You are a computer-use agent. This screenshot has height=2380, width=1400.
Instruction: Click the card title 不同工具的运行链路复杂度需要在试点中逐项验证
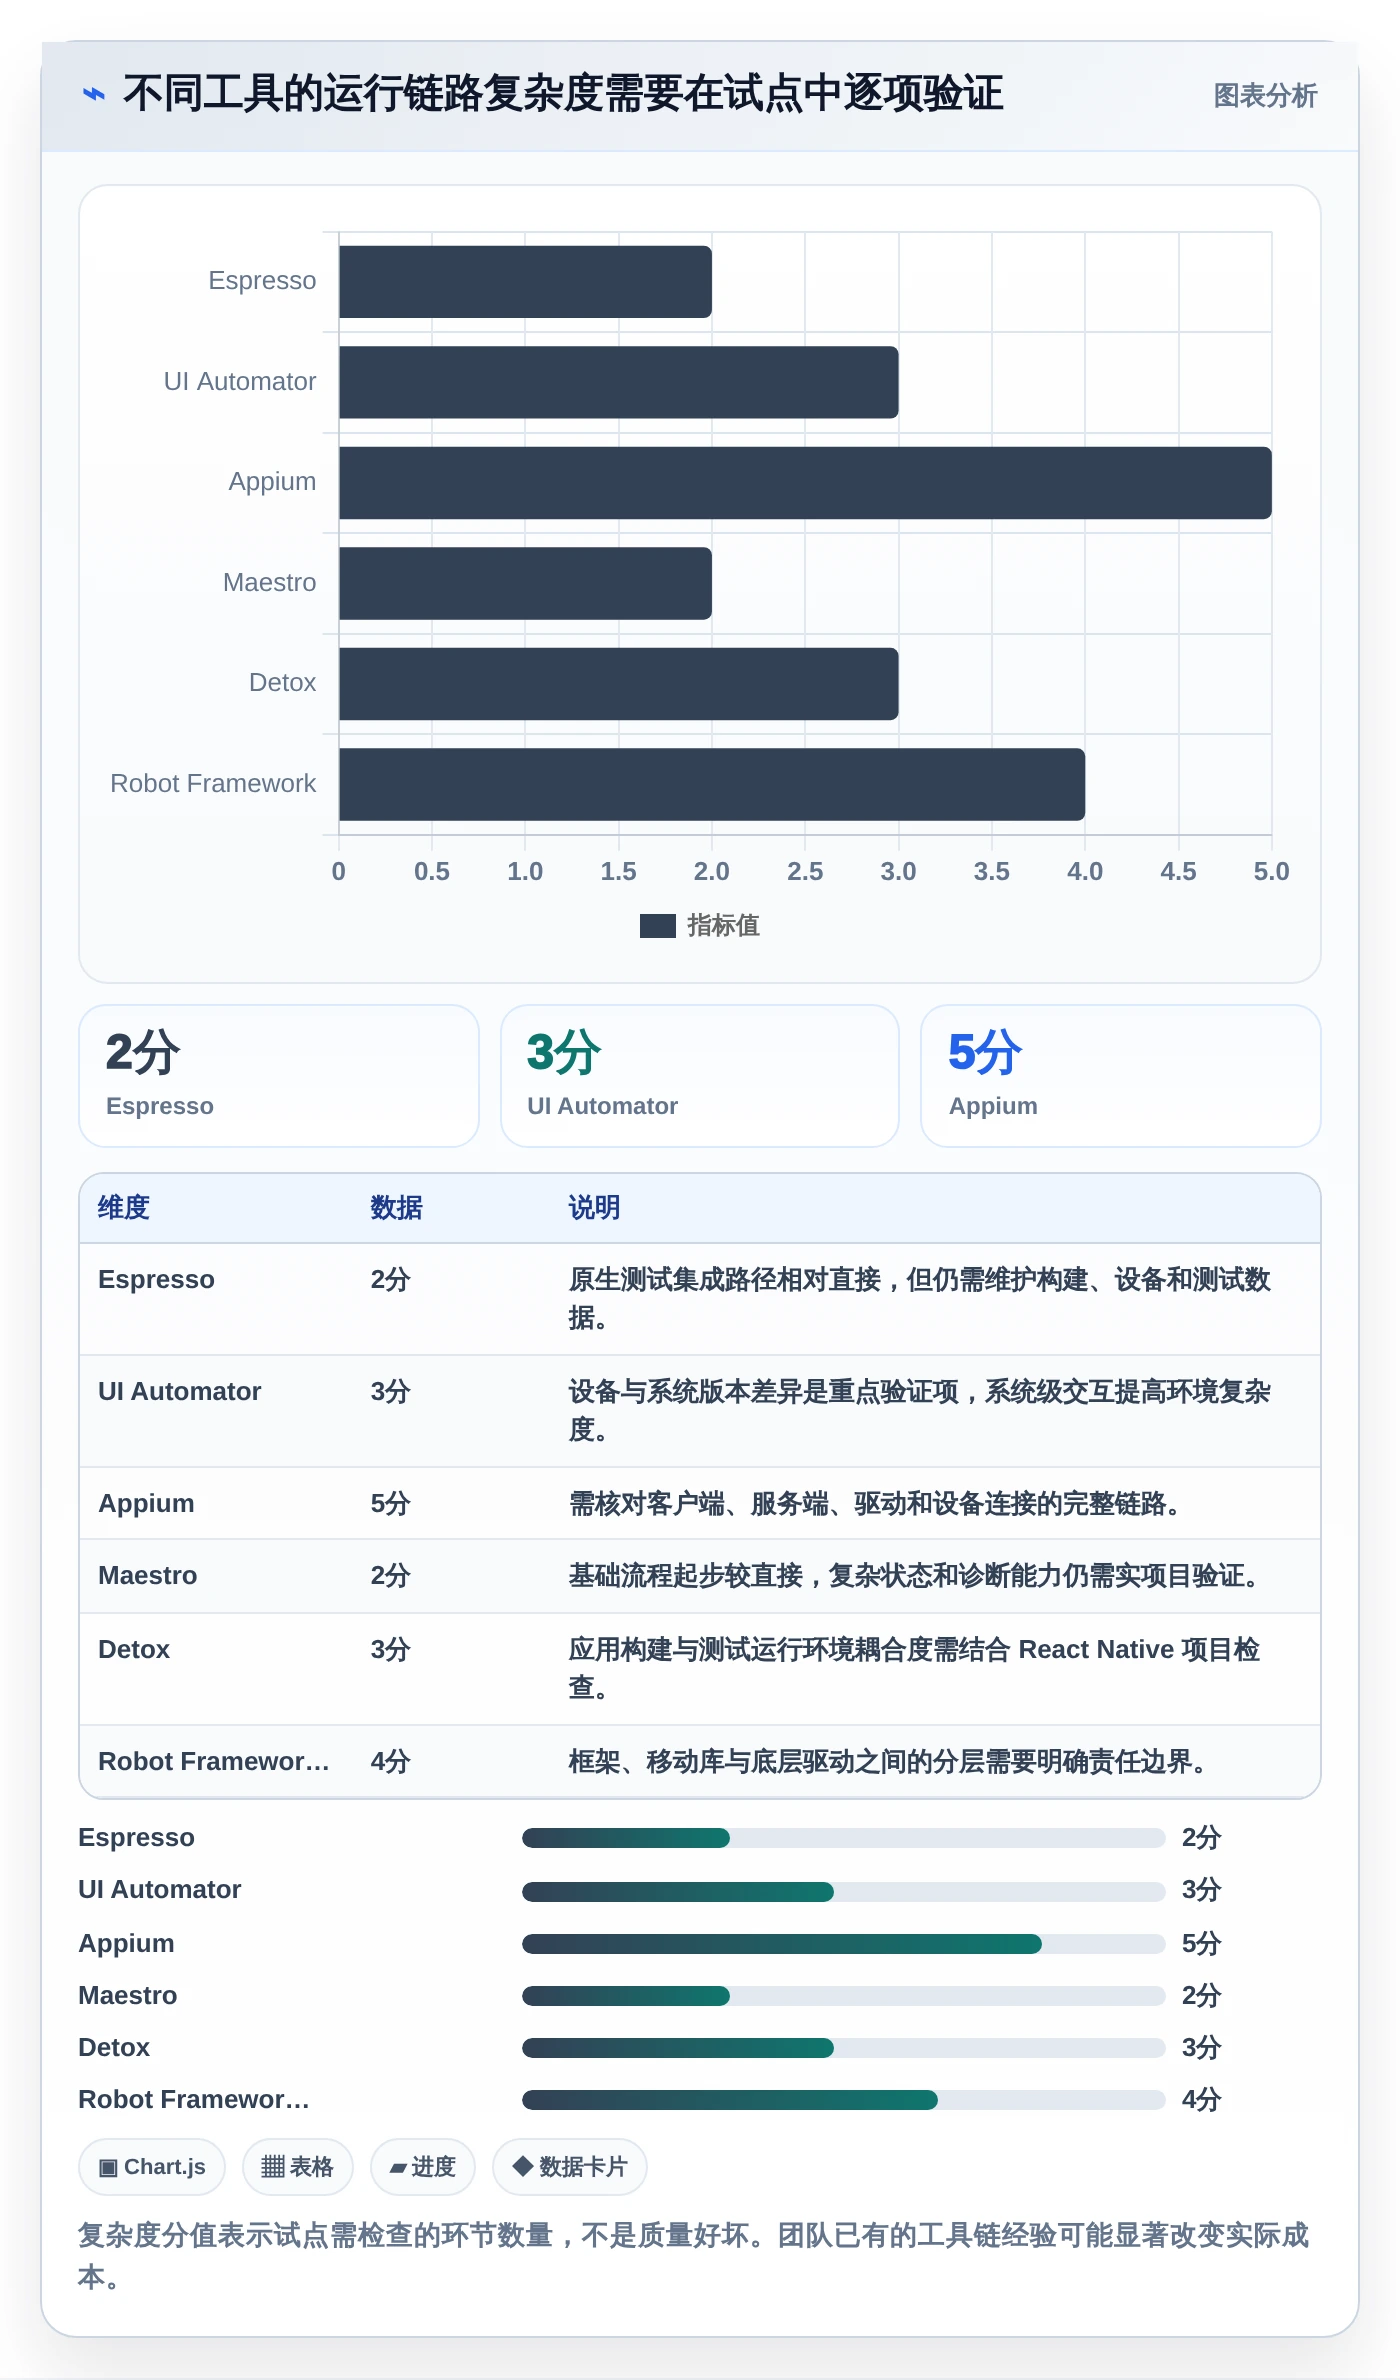coord(563,94)
